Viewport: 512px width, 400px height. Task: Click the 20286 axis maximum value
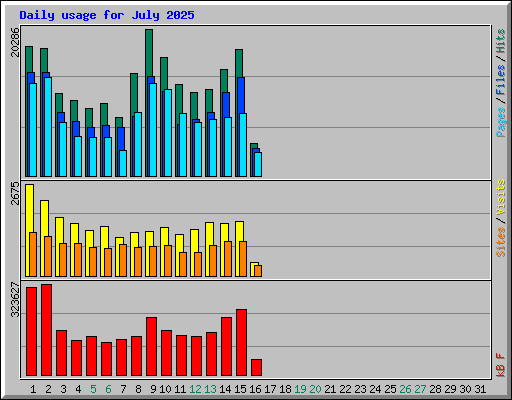click(15, 42)
